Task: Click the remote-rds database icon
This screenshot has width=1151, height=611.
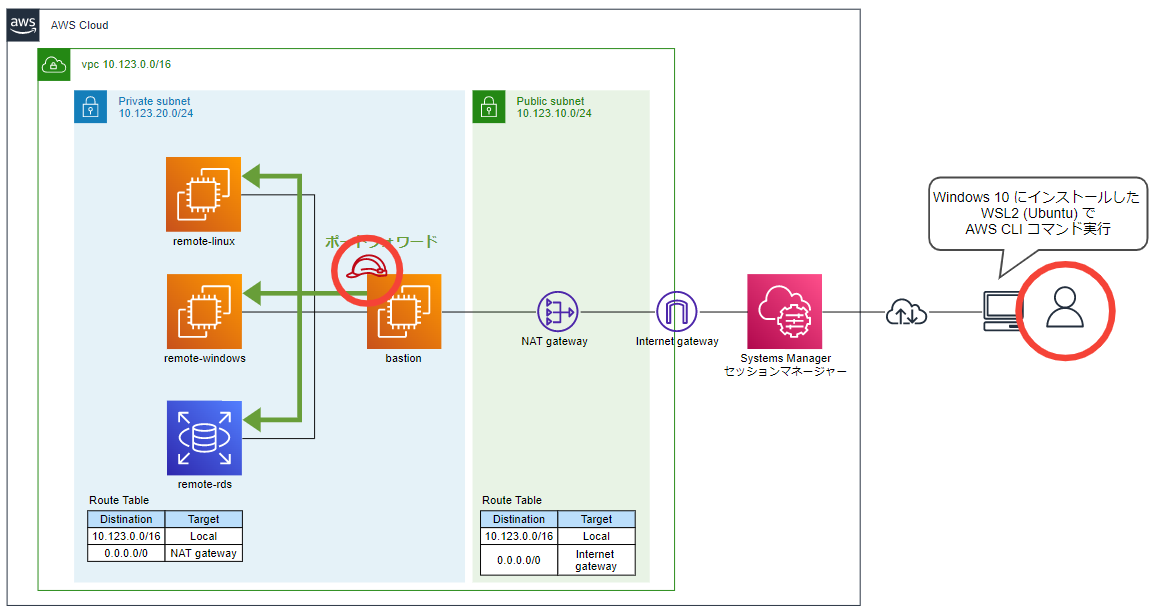Action: point(204,438)
